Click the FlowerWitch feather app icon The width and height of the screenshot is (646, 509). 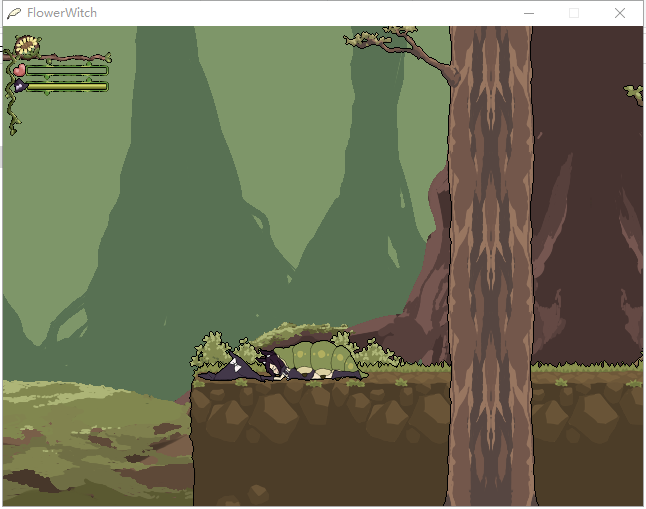click(x=14, y=13)
